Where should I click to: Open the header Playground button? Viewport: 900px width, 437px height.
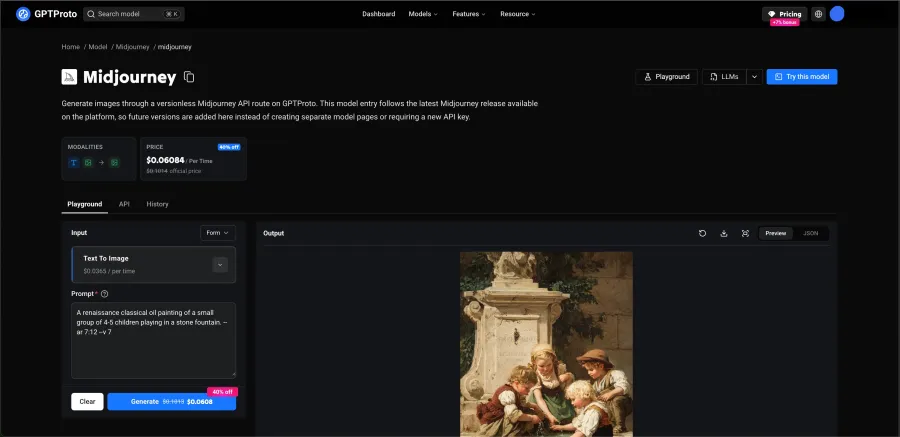pyautogui.click(x=666, y=76)
